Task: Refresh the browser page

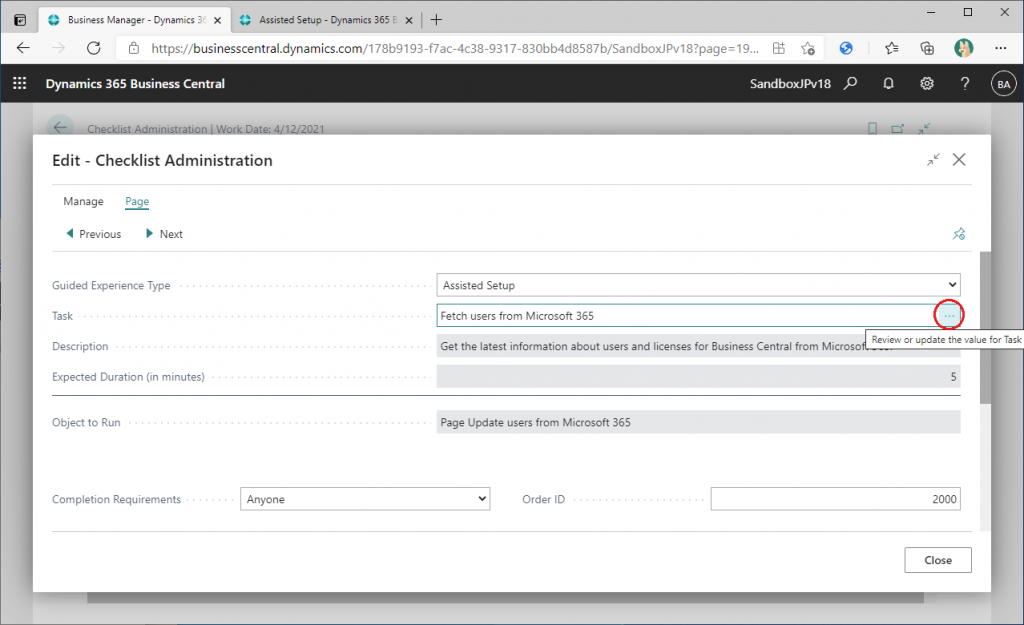Action: coord(93,48)
